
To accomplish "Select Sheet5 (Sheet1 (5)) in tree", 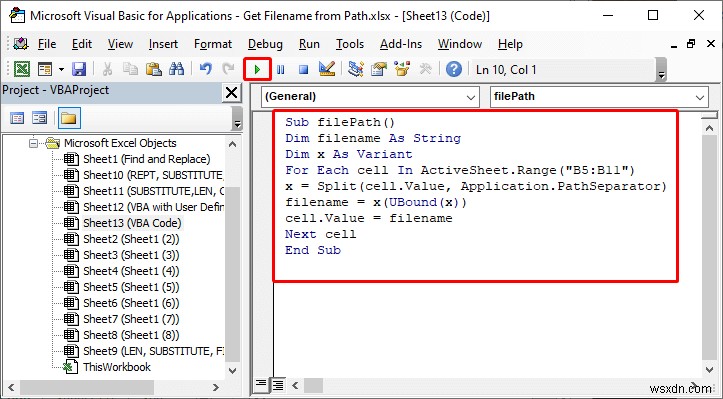I will coord(131,287).
